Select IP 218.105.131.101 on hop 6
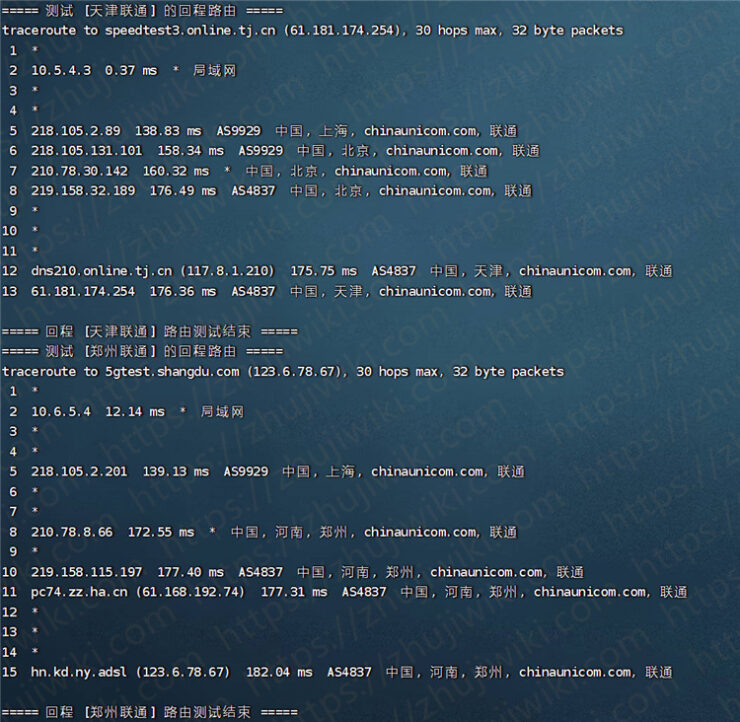 [x=87, y=151]
